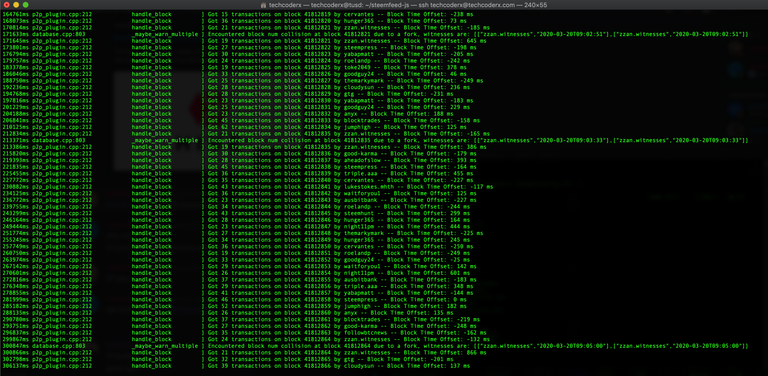
Task: Select witness name 'followbtcnews'
Action: point(365,332)
